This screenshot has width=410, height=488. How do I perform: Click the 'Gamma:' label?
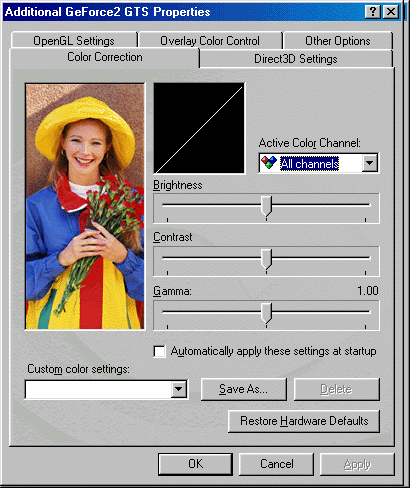point(172,291)
